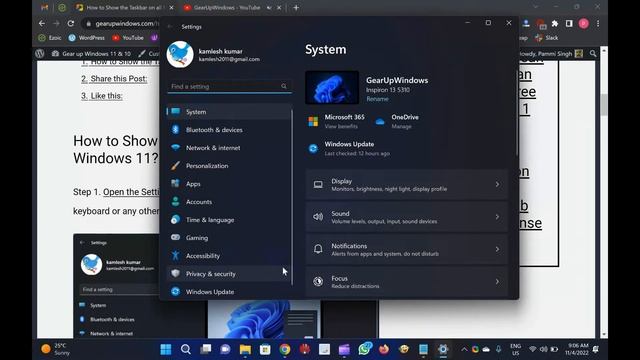Open the weather widget on taskbar
The image size is (640, 360).
pos(54,349)
